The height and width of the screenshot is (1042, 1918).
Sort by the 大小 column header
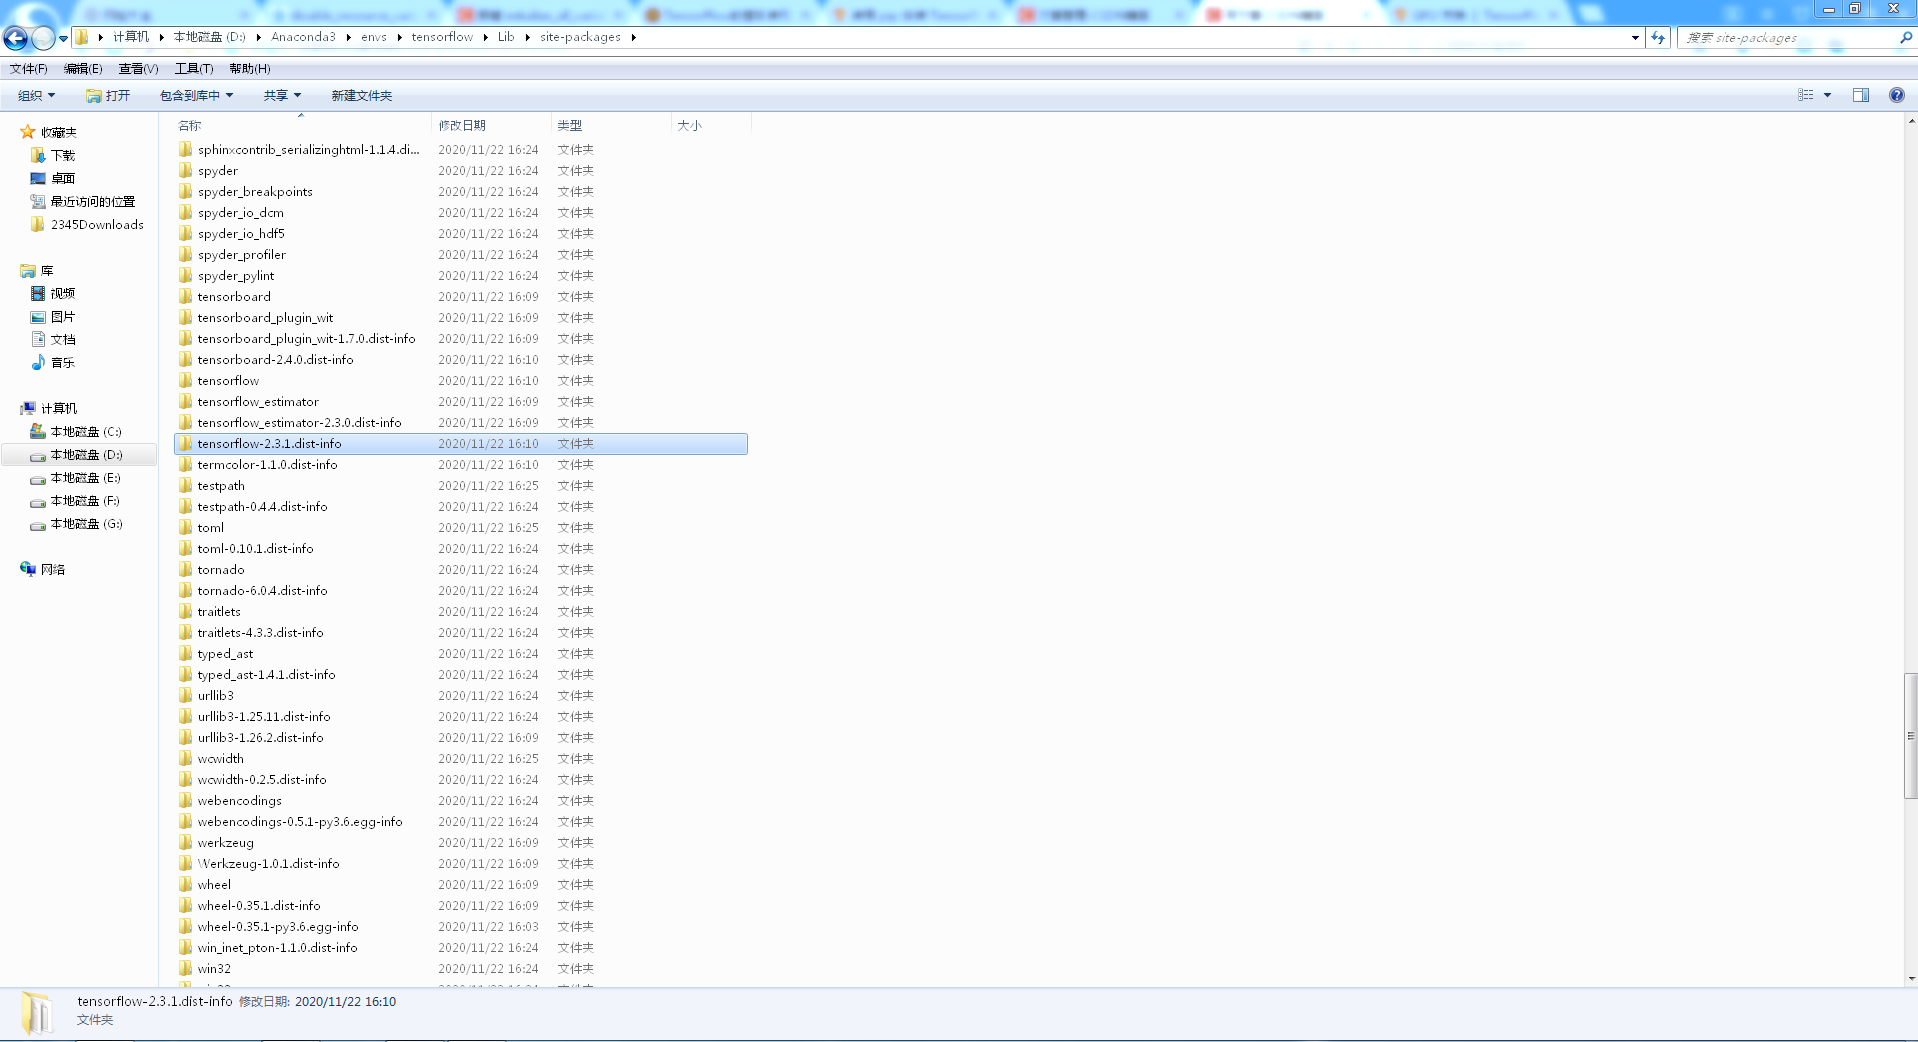pyautogui.click(x=711, y=125)
